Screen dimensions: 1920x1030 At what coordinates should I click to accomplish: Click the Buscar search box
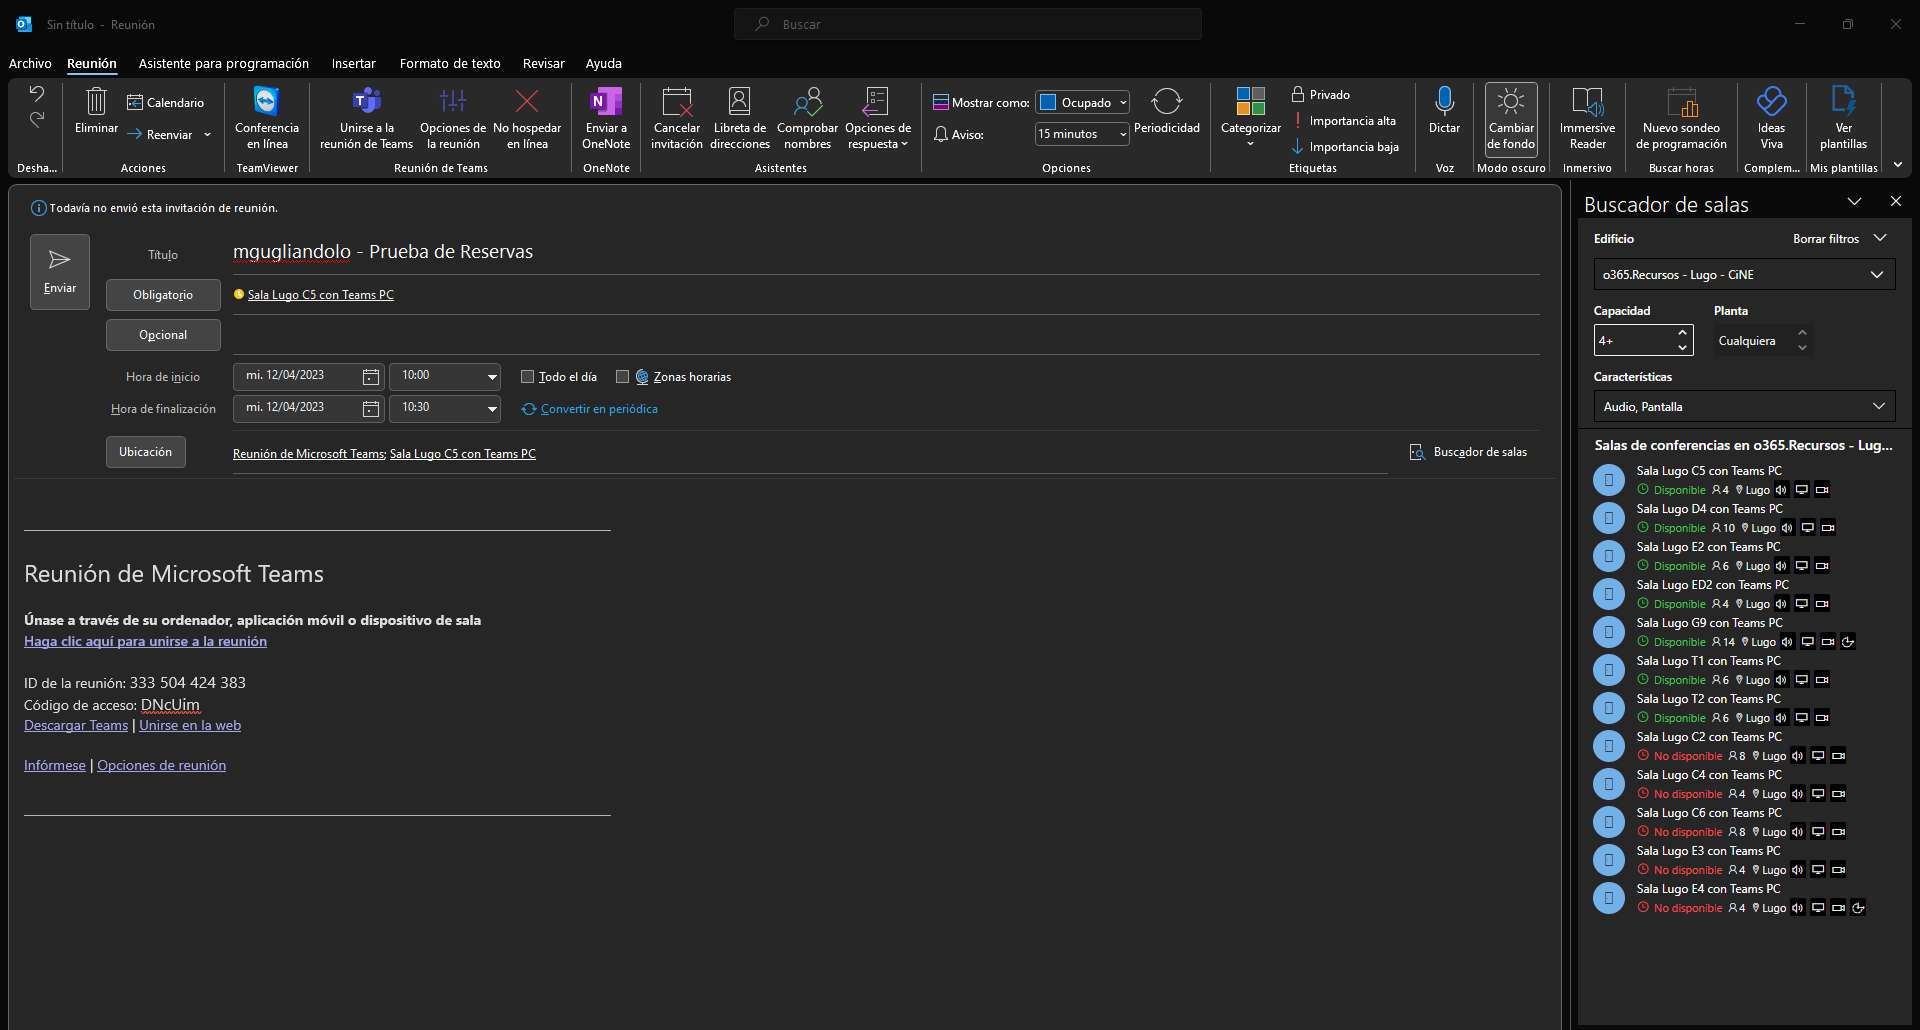point(968,24)
